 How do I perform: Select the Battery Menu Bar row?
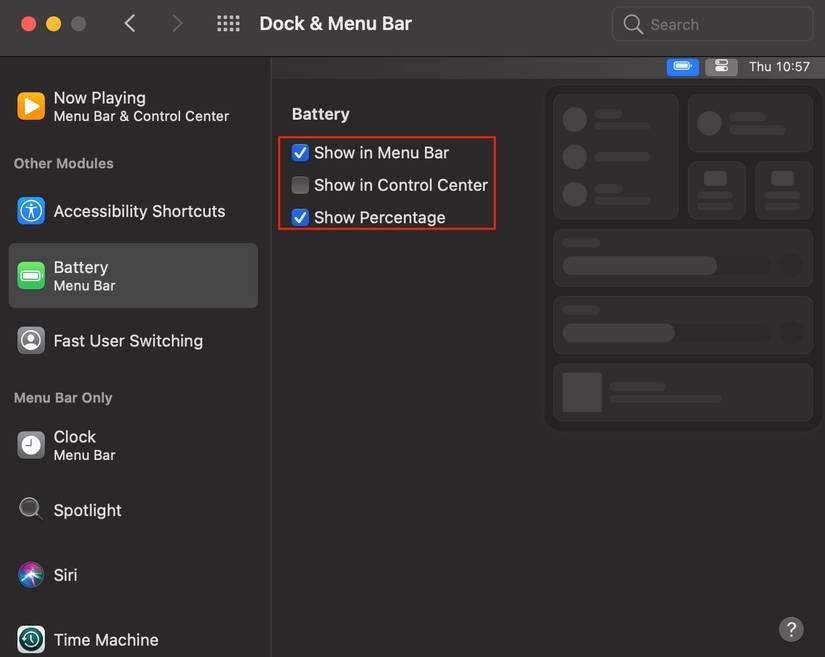133,276
